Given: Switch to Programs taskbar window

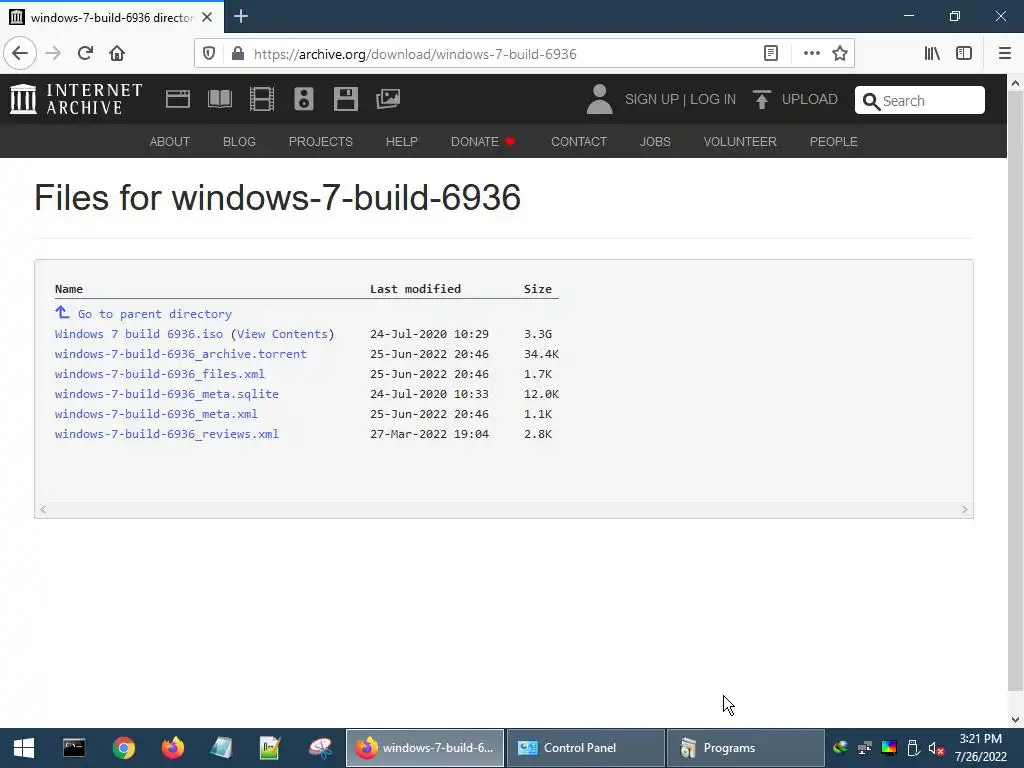Looking at the screenshot, I should pos(745,748).
